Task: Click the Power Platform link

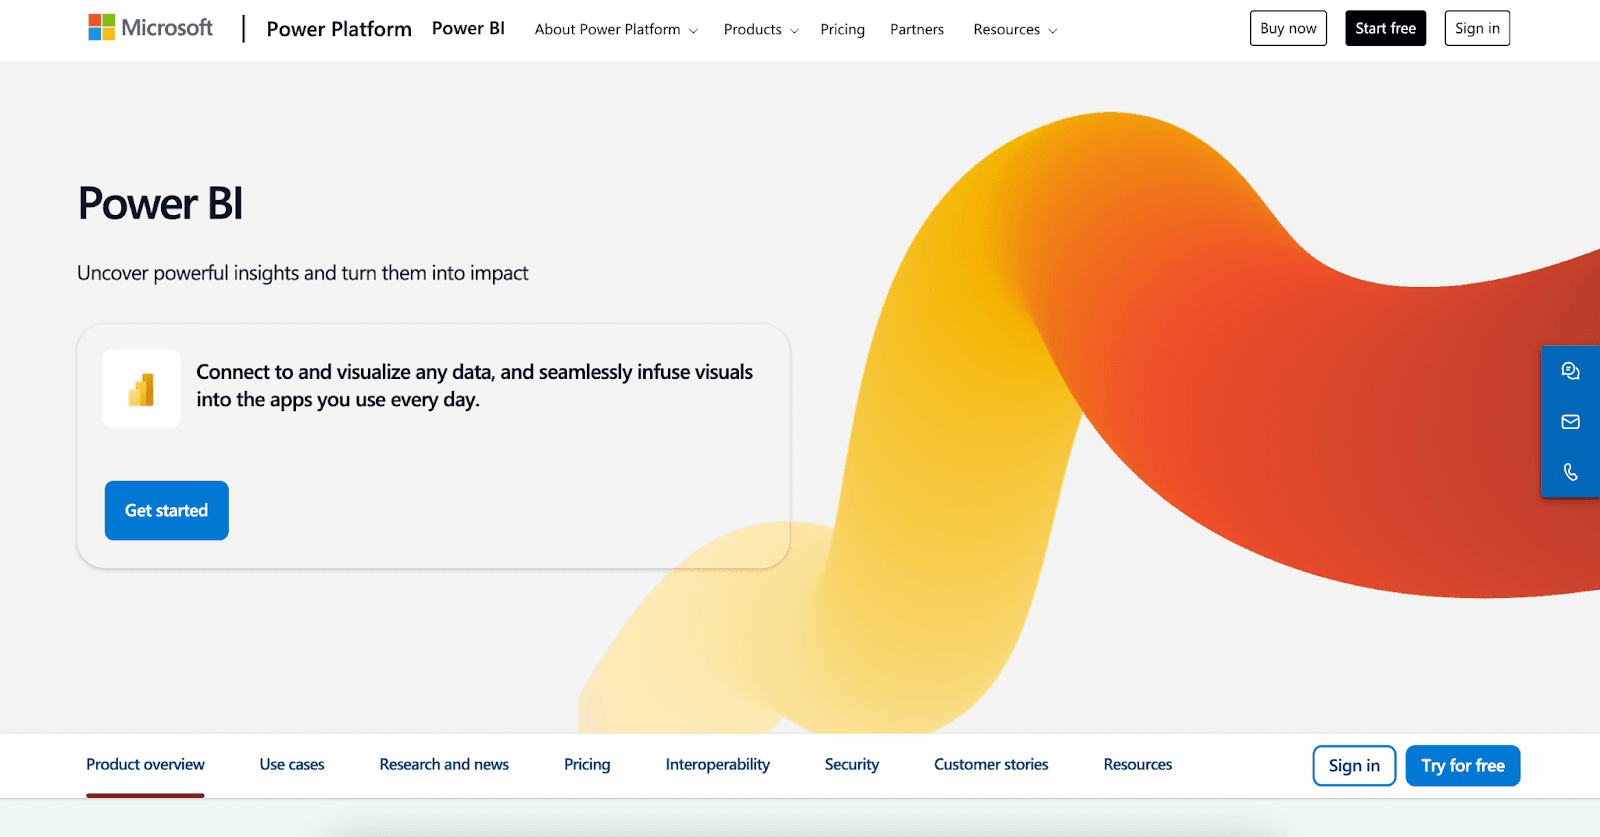Action: click(339, 29)
